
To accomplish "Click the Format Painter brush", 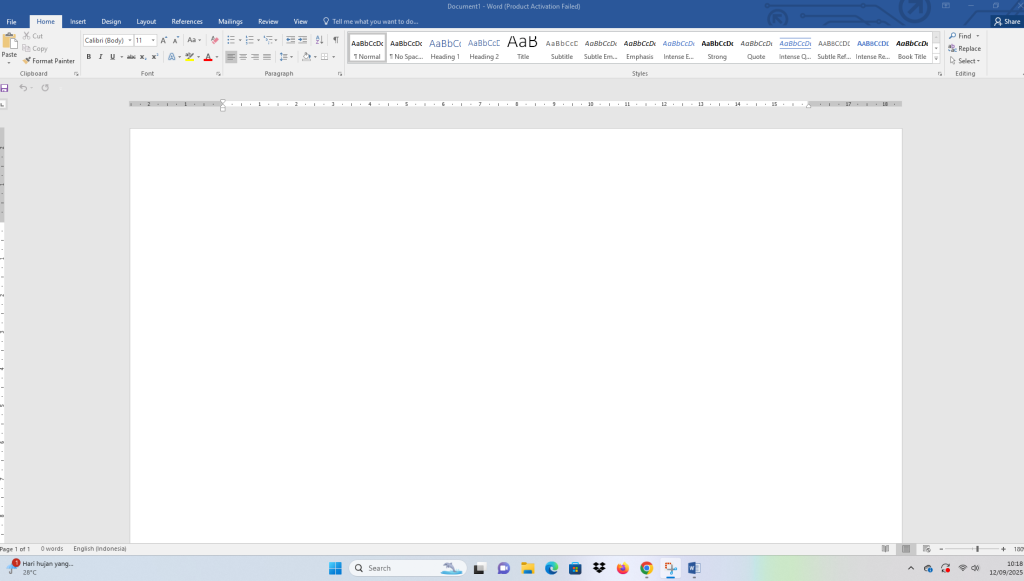I will [50, 61].
